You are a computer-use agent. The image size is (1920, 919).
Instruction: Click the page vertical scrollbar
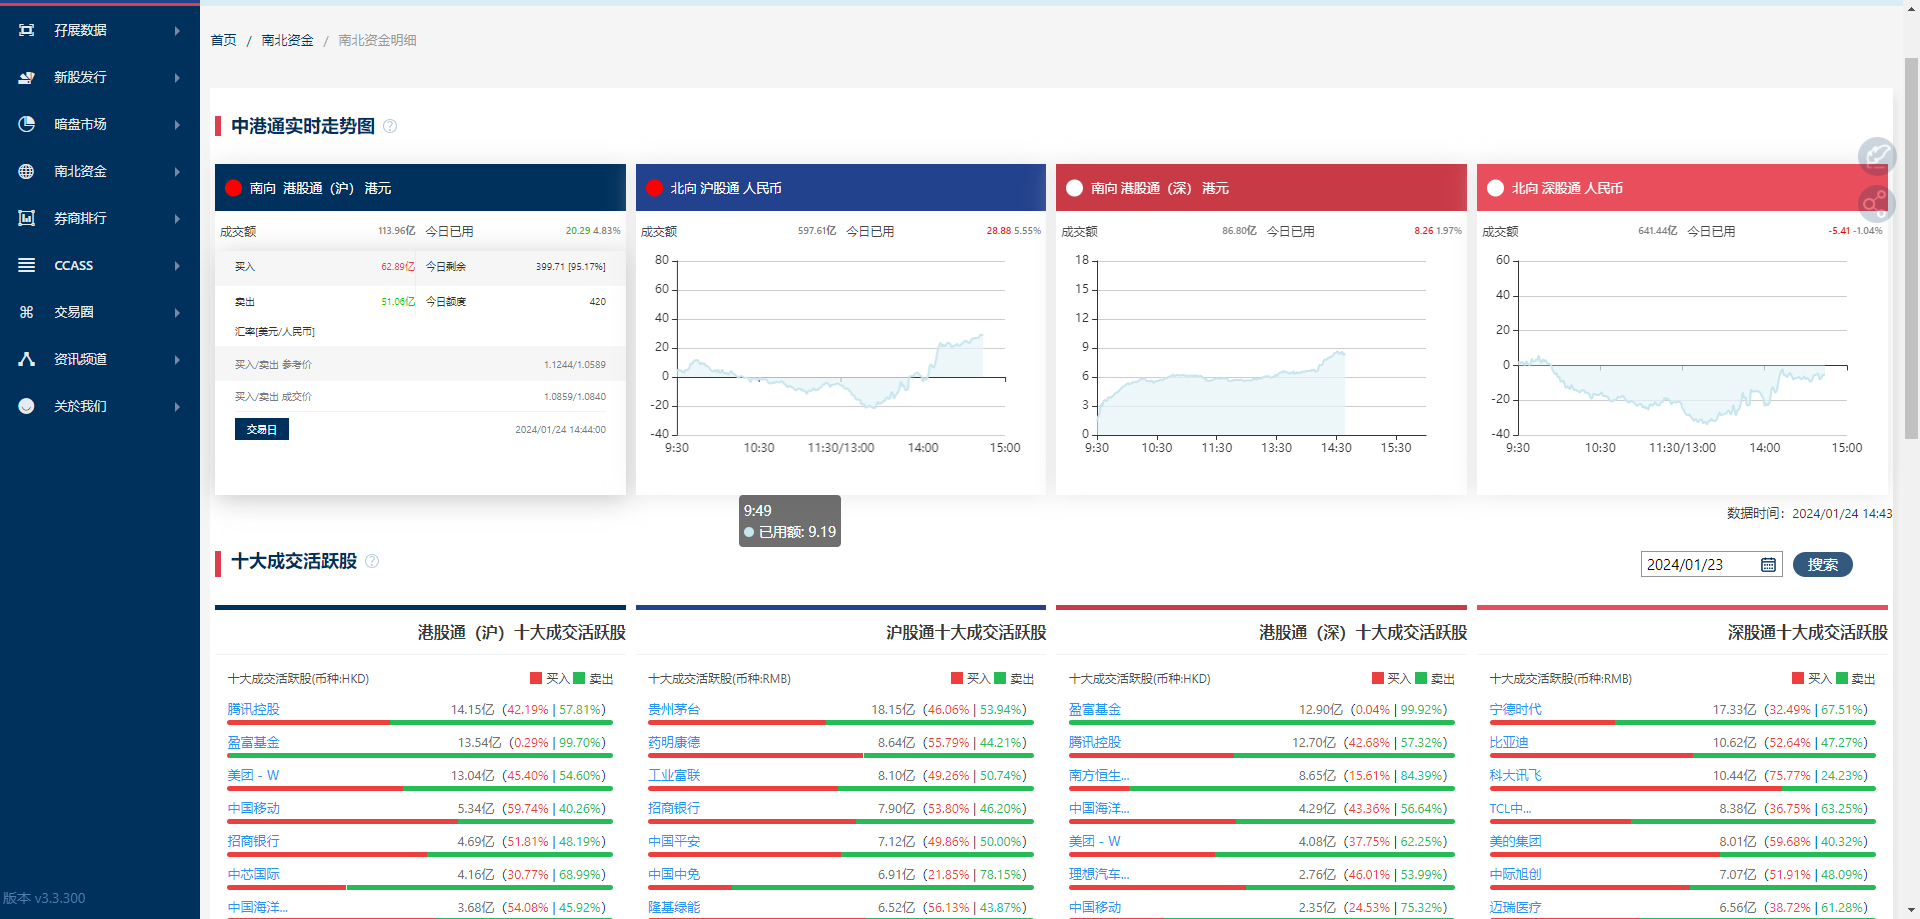[1911, 248]
